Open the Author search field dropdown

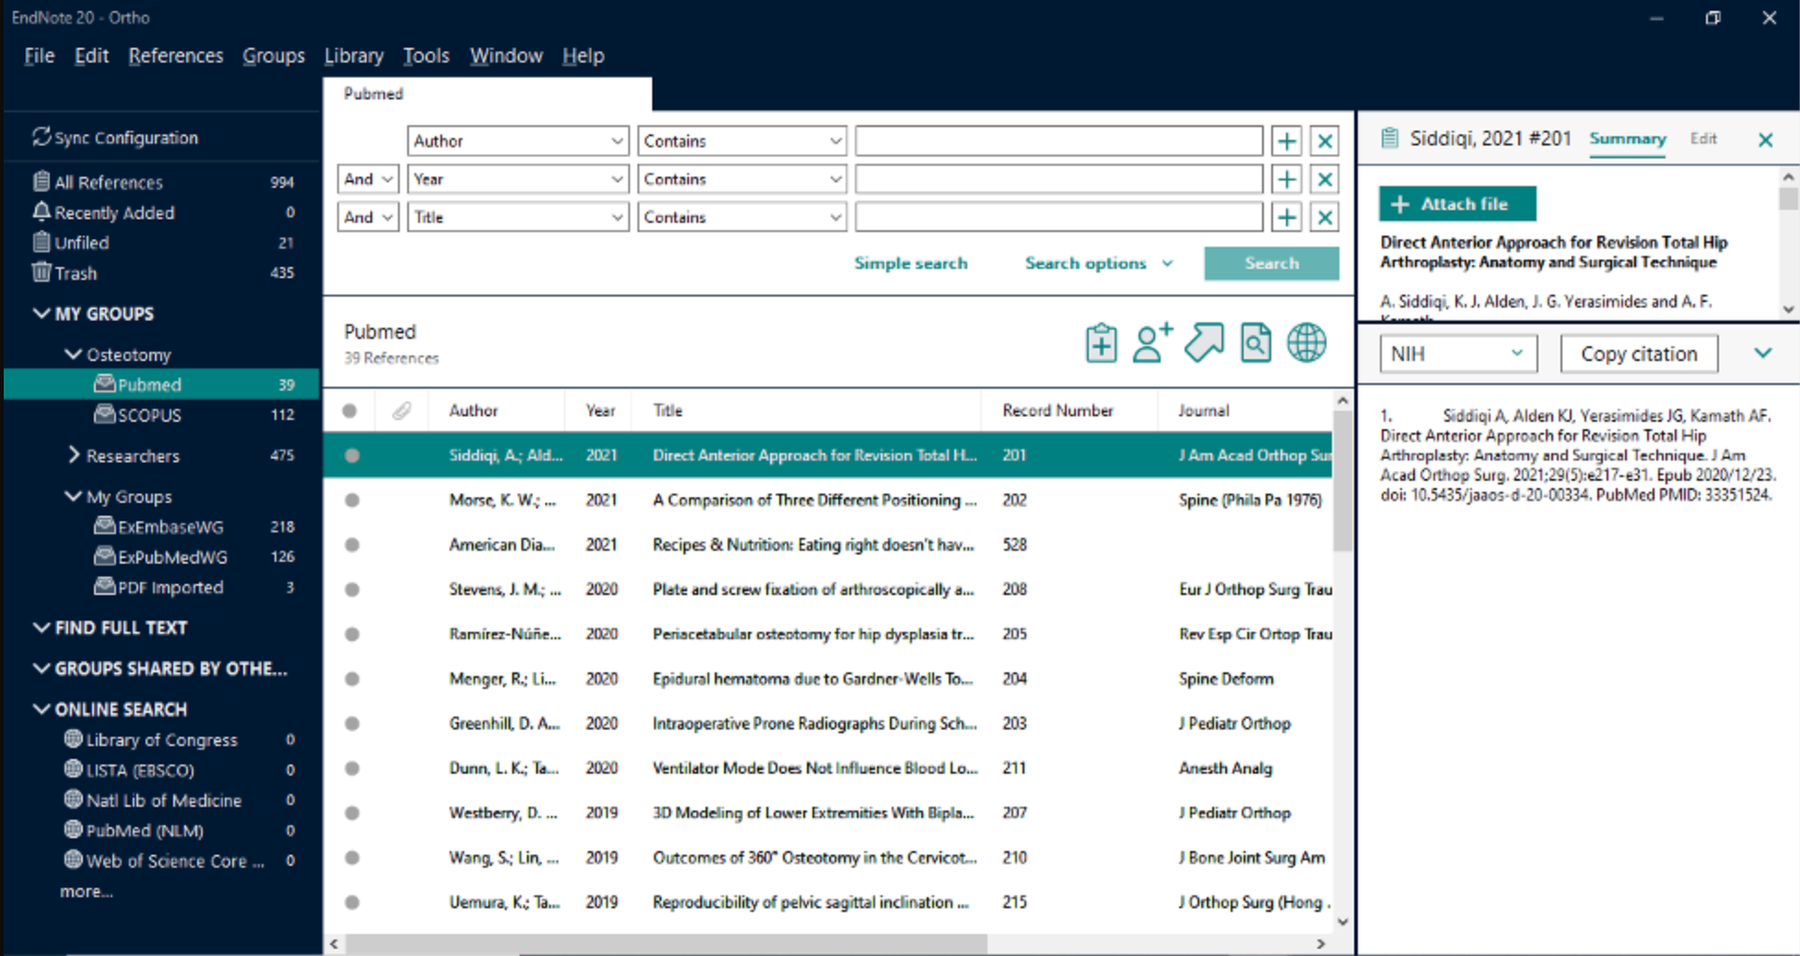click(518, 141)
